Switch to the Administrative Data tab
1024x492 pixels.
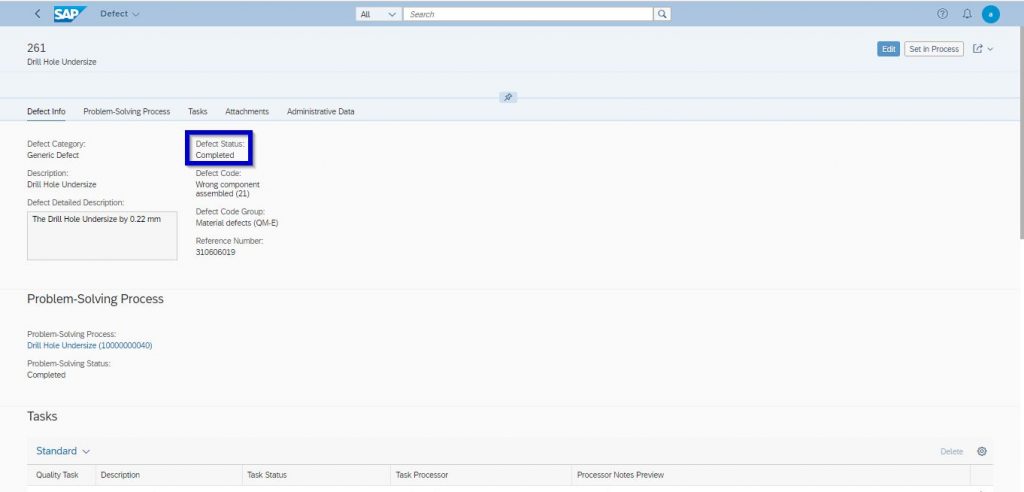321,112
